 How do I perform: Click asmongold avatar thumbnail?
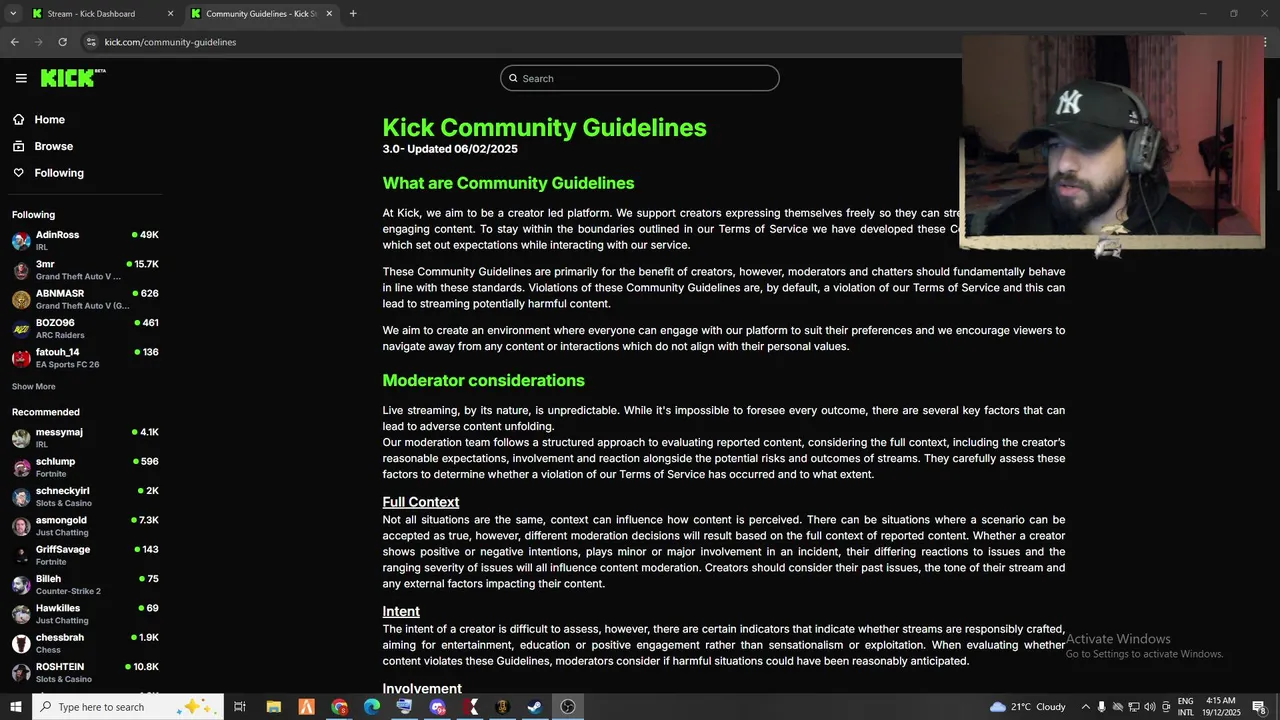21,526
